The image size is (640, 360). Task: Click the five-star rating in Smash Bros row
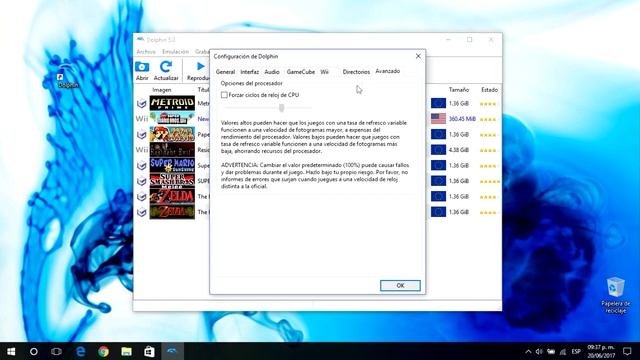(490, 181)
